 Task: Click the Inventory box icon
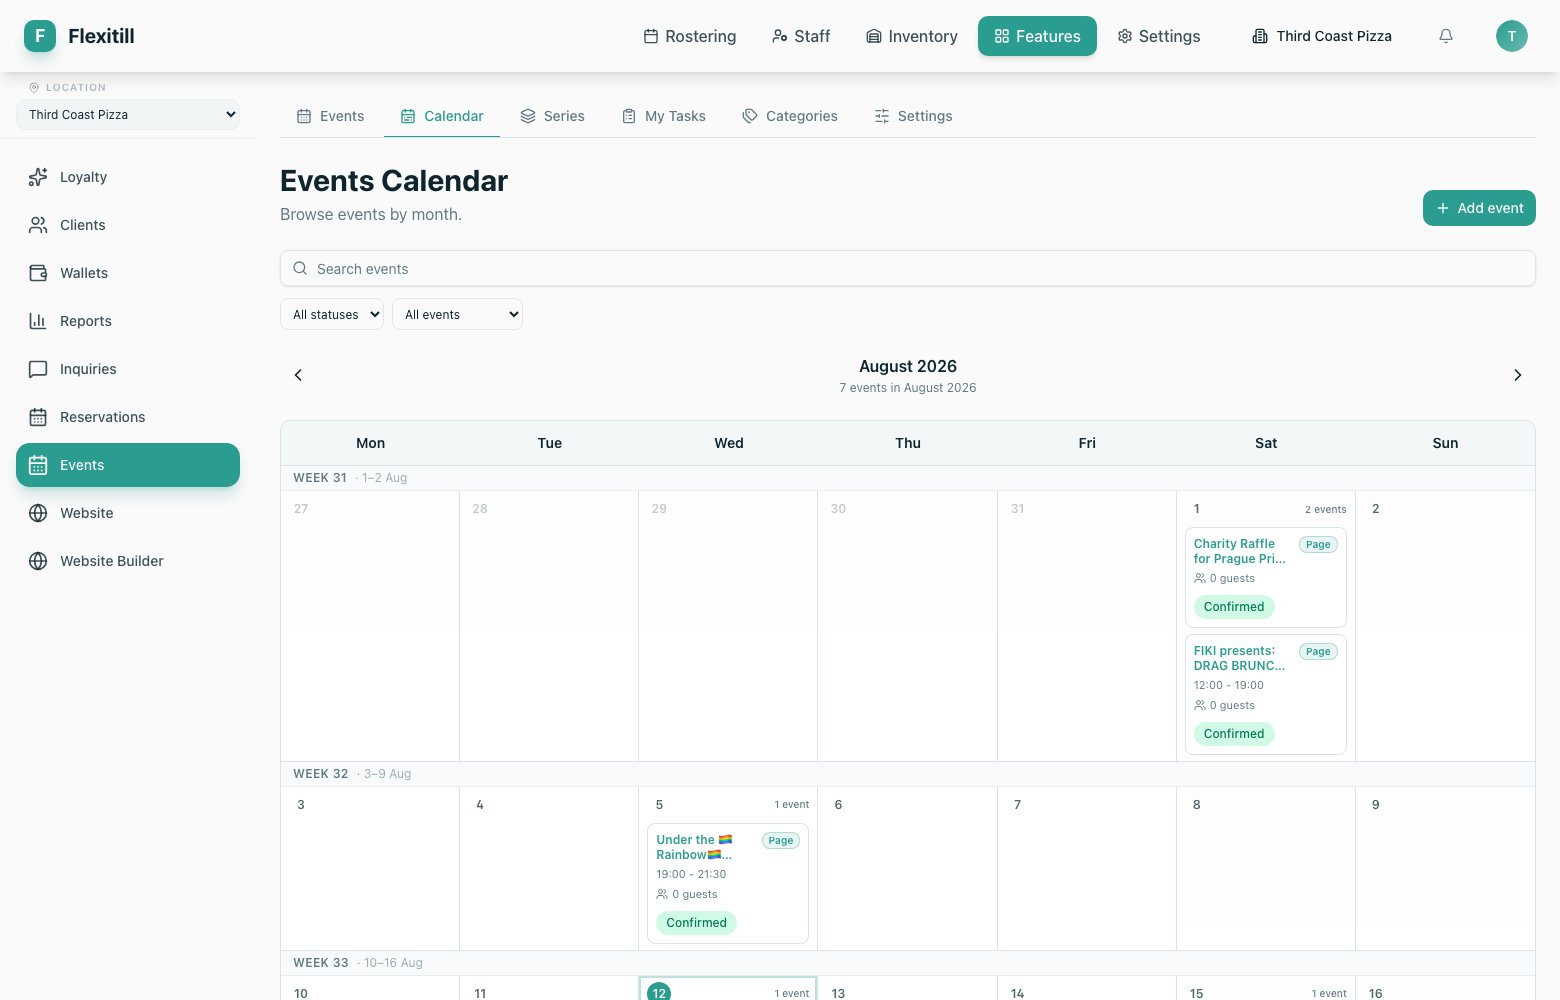click(874, 36)
